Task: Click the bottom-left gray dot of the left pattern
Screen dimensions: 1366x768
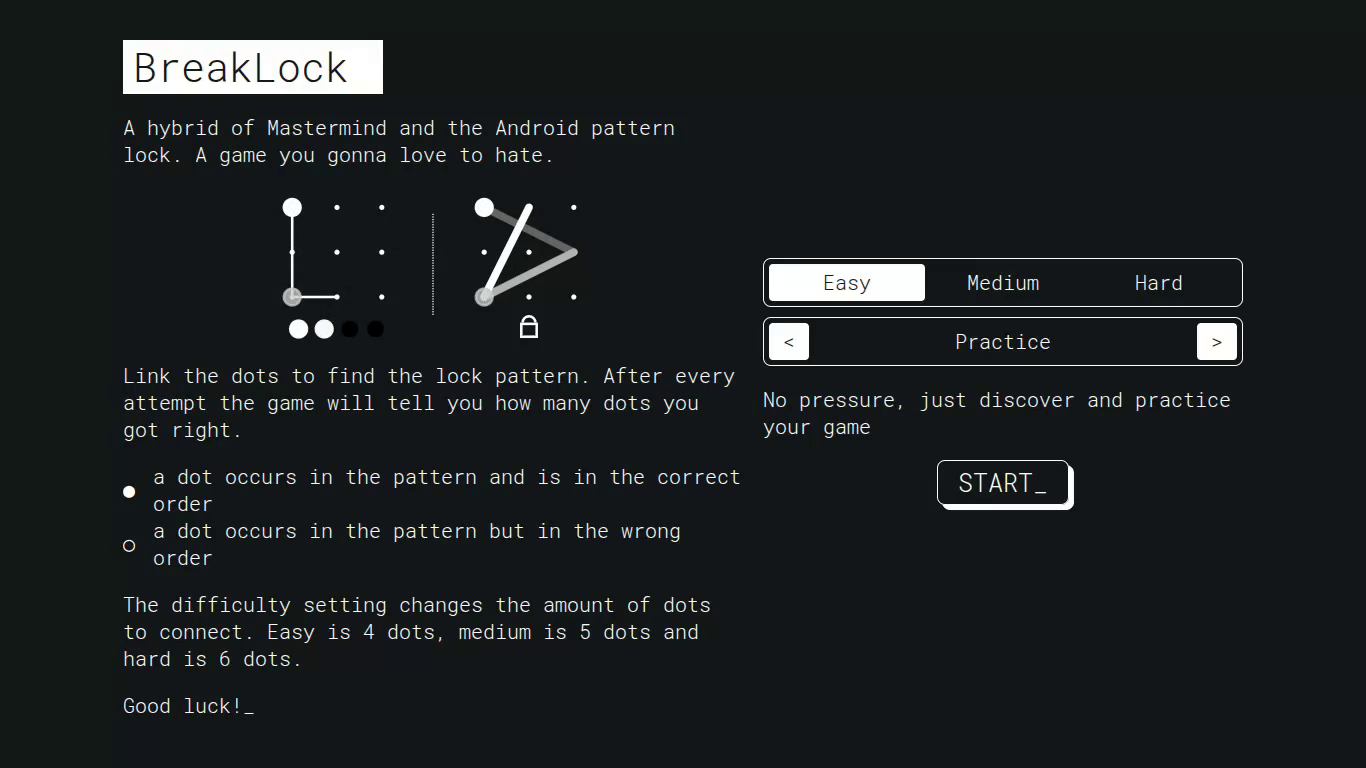Action: 292,296
